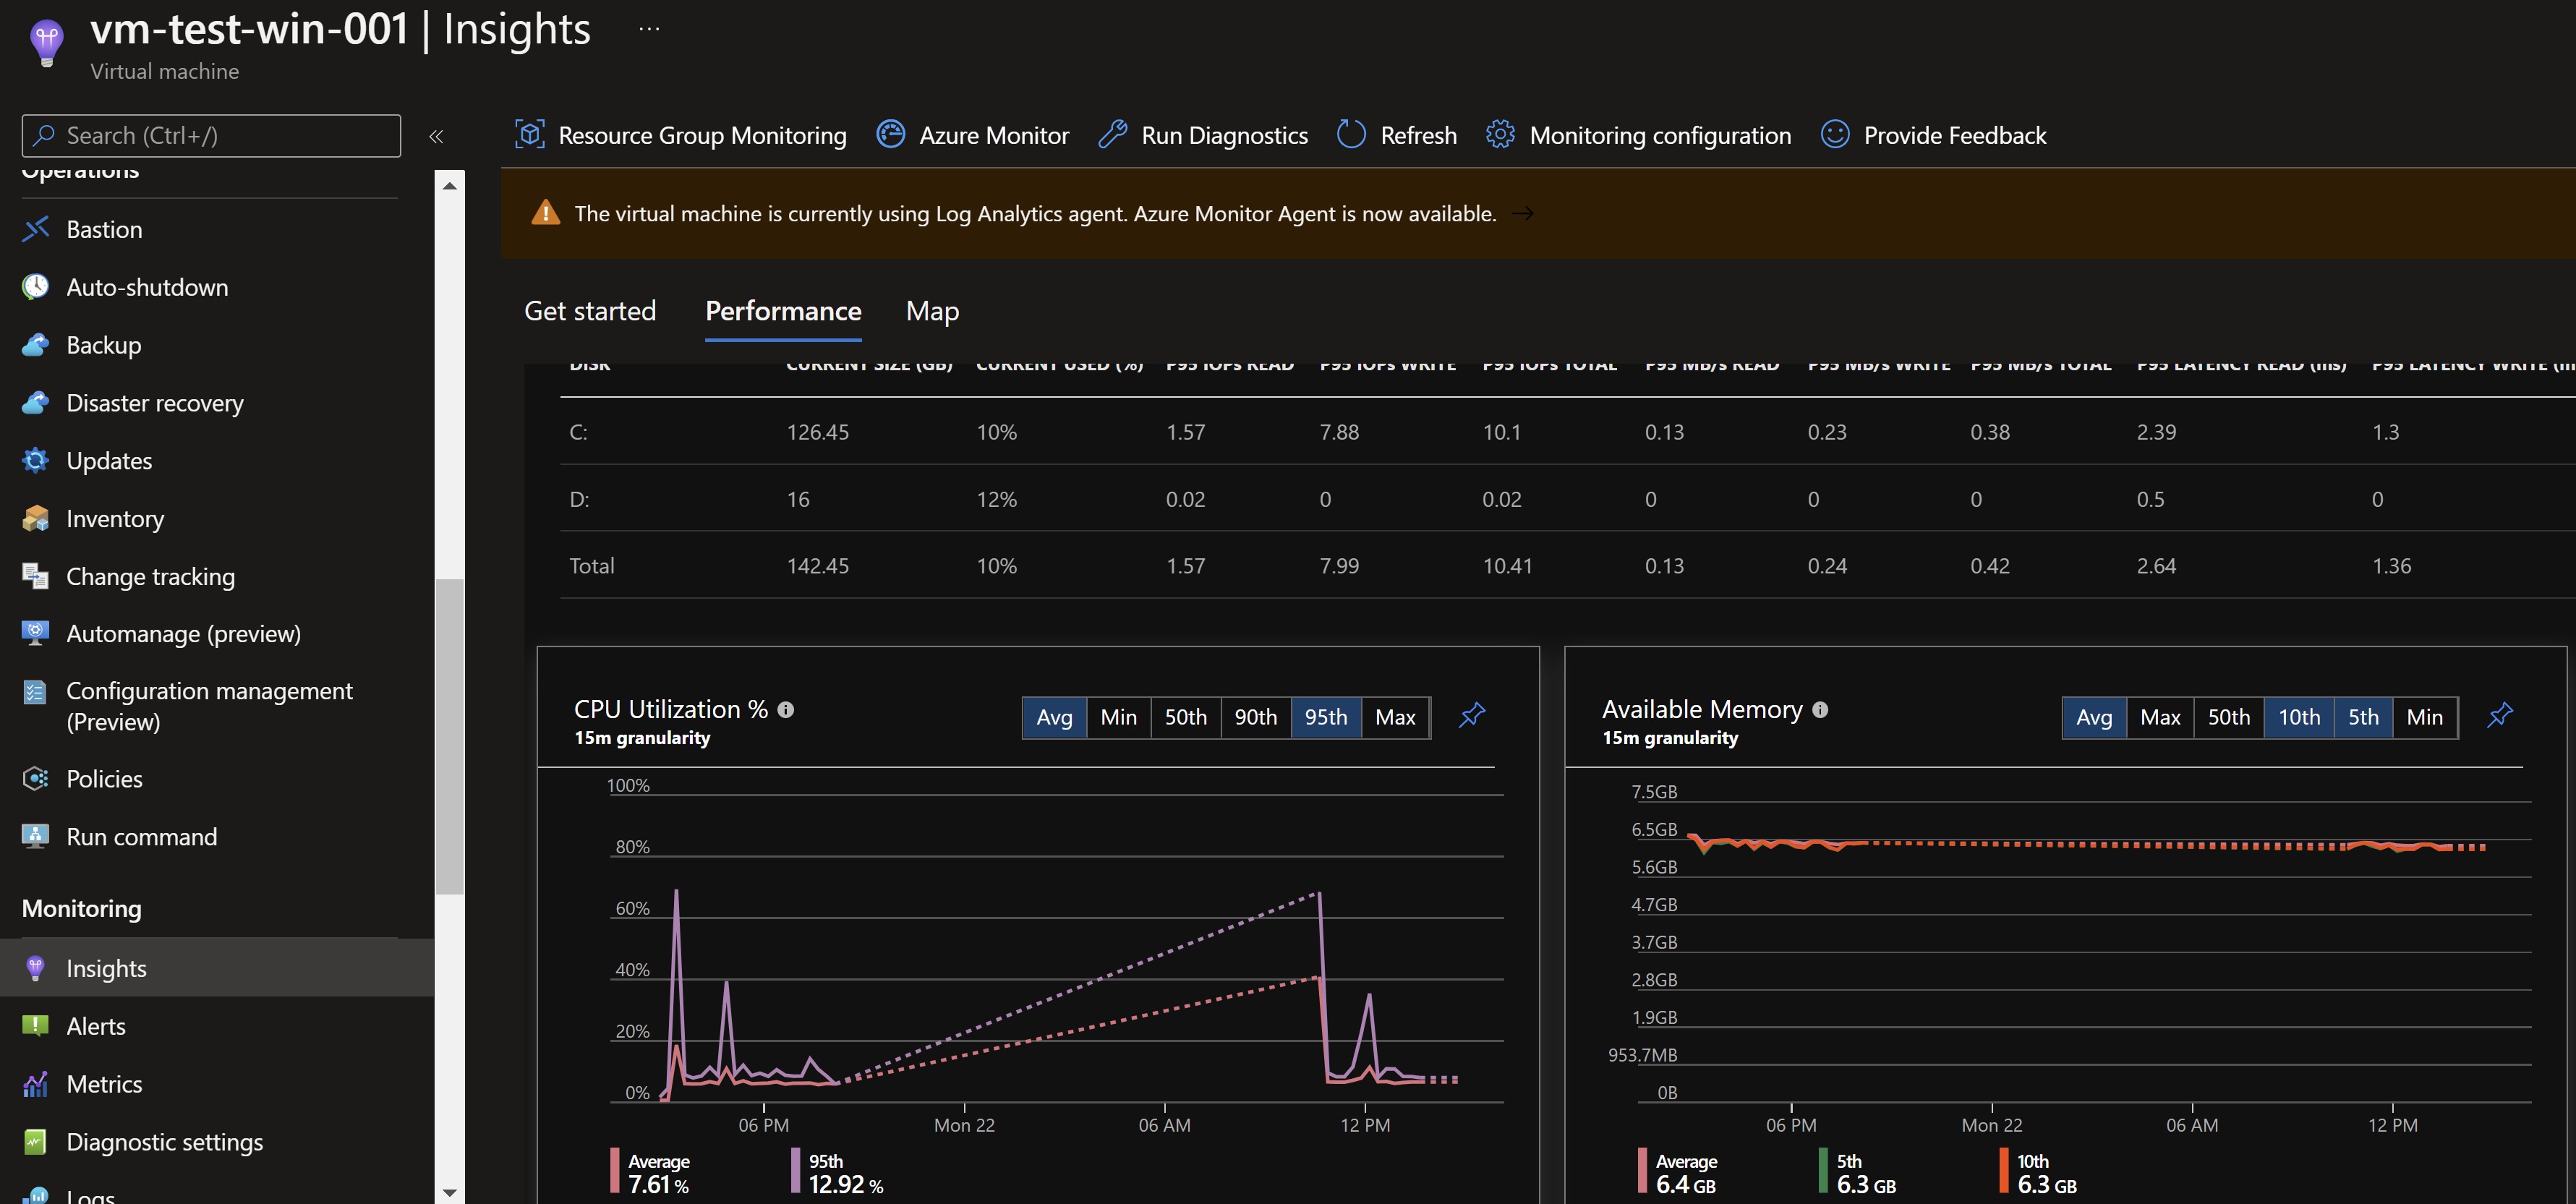Click the Metrics chart icon in sidebar
This screenshot has width=2576, height=1204.
point(35,1084)
